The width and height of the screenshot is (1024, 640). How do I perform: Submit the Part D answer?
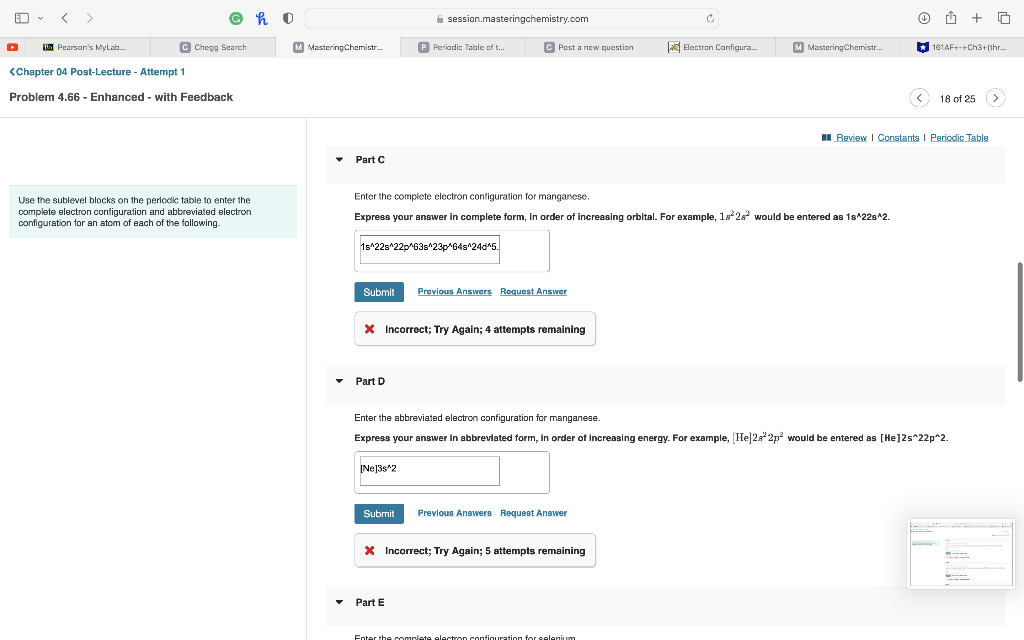click(x=379, y=514)
